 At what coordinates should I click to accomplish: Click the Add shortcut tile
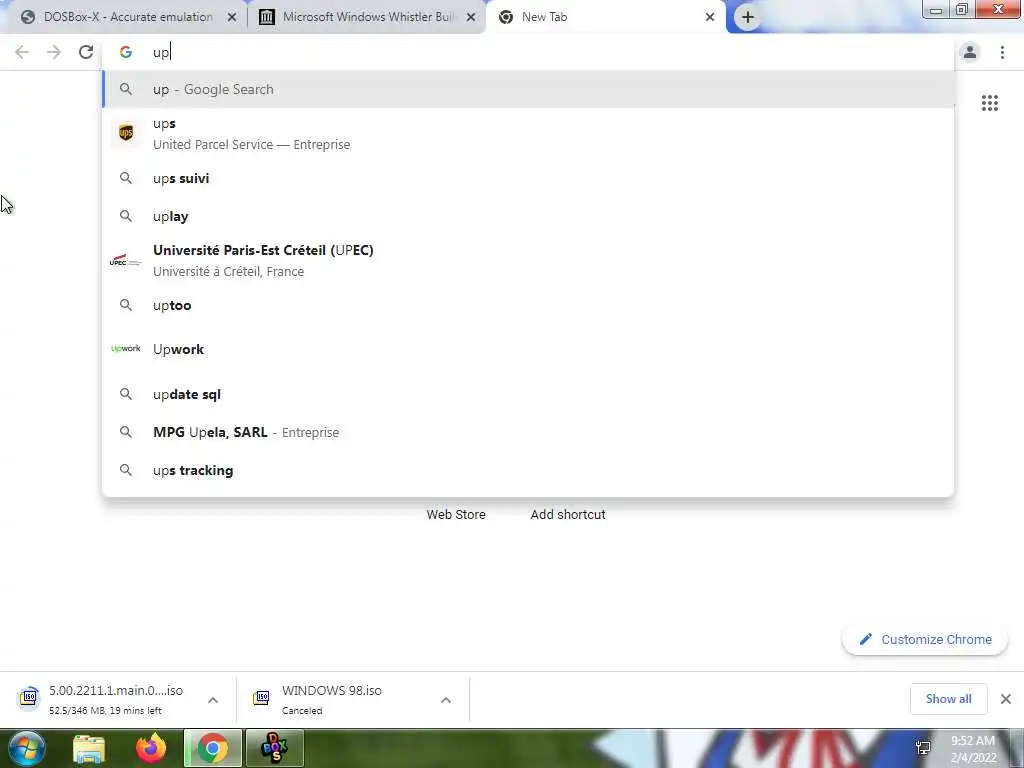568,515
